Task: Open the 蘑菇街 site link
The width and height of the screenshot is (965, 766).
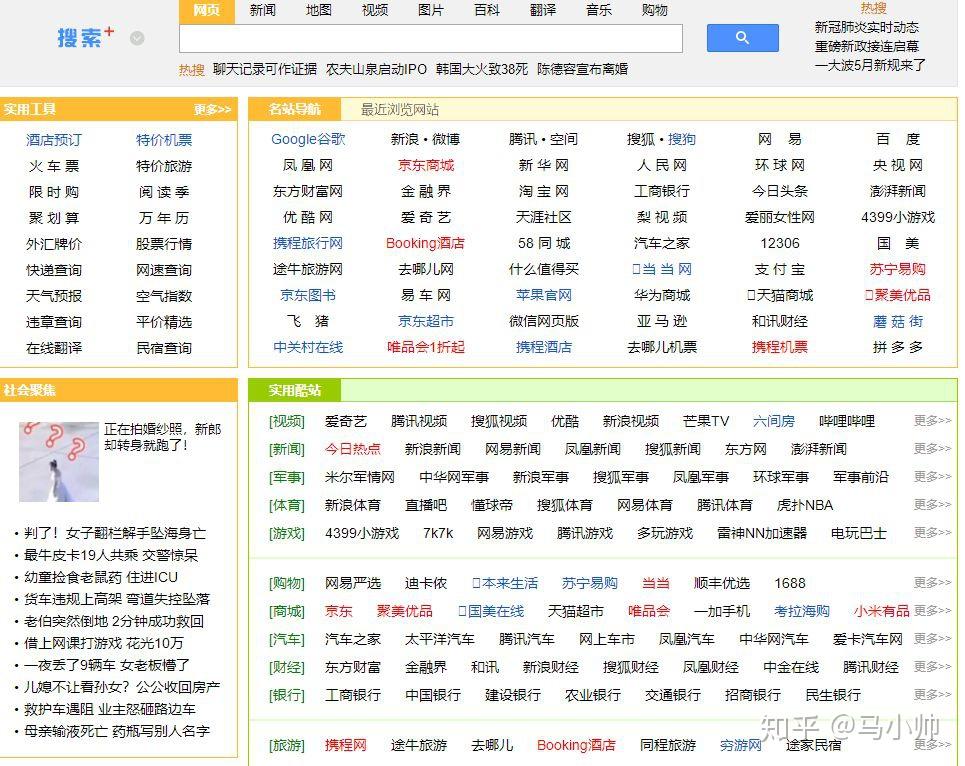Action: (x=898, y=321)
